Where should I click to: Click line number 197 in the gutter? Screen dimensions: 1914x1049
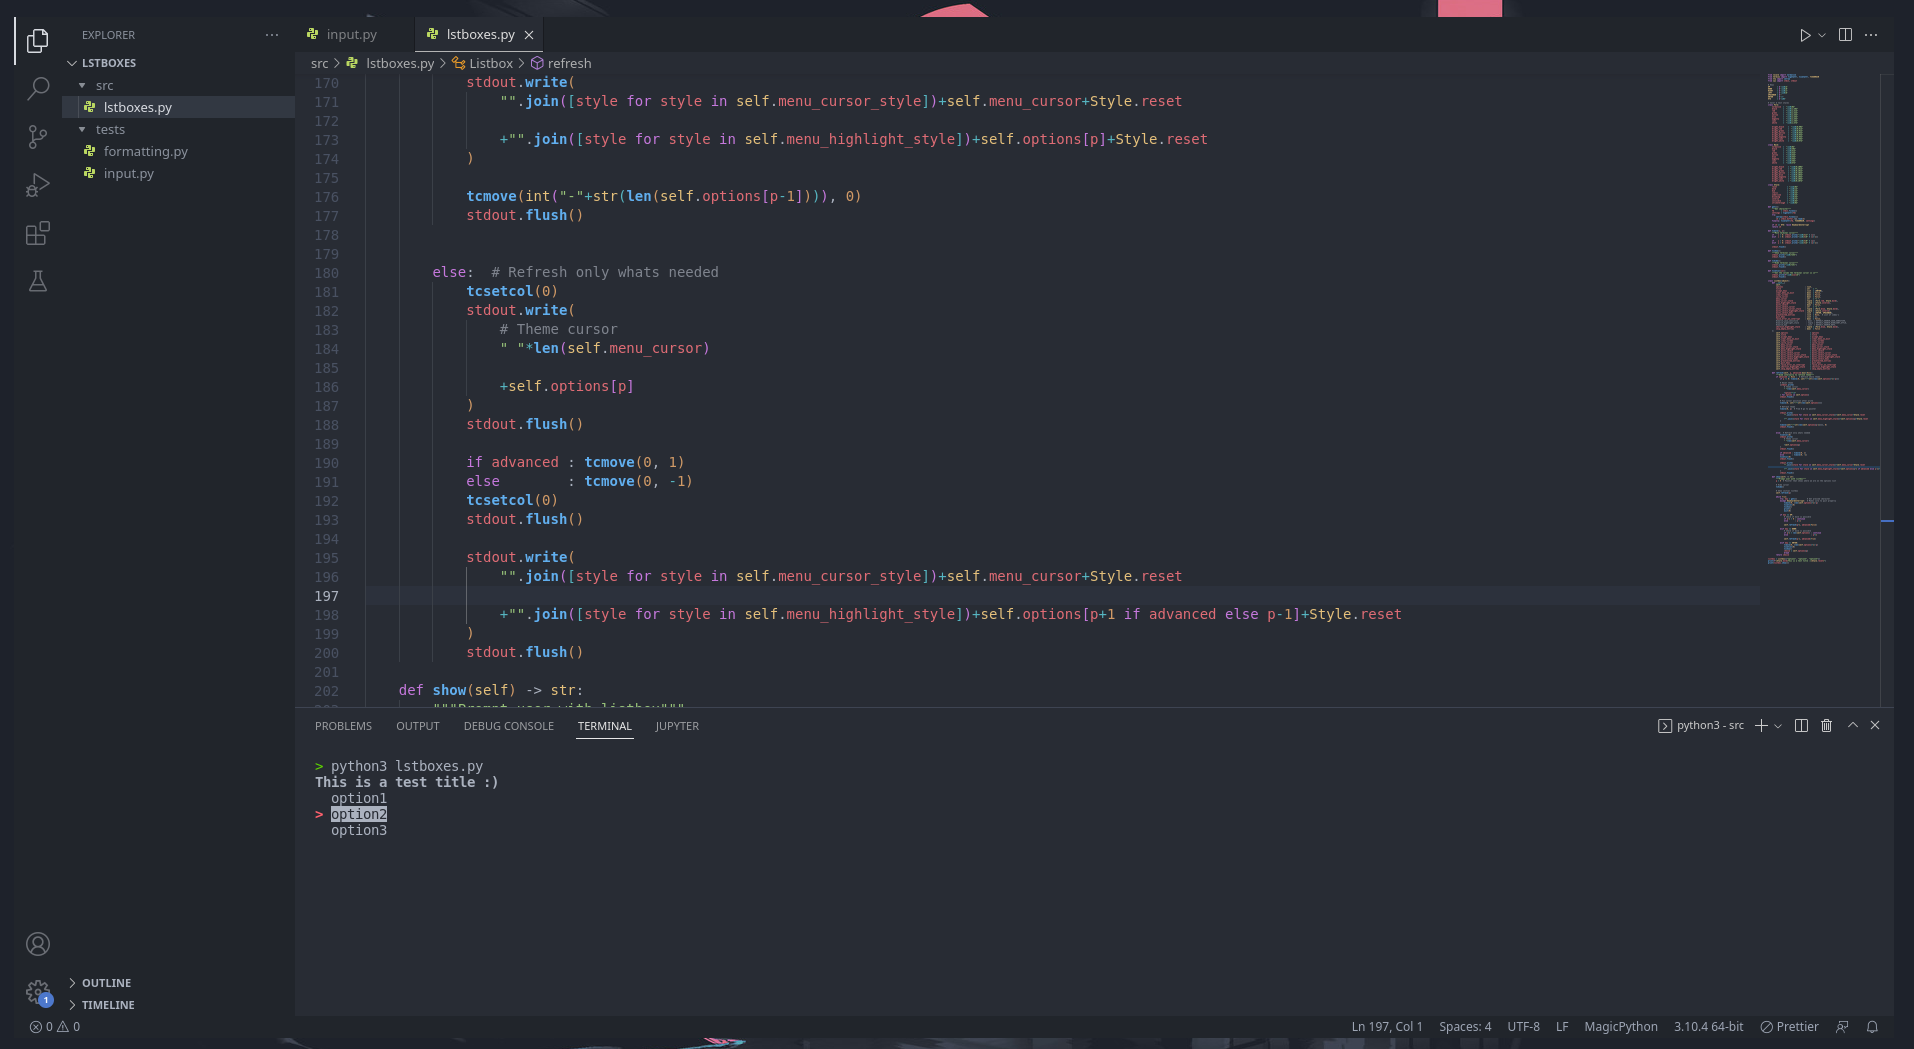327,596
